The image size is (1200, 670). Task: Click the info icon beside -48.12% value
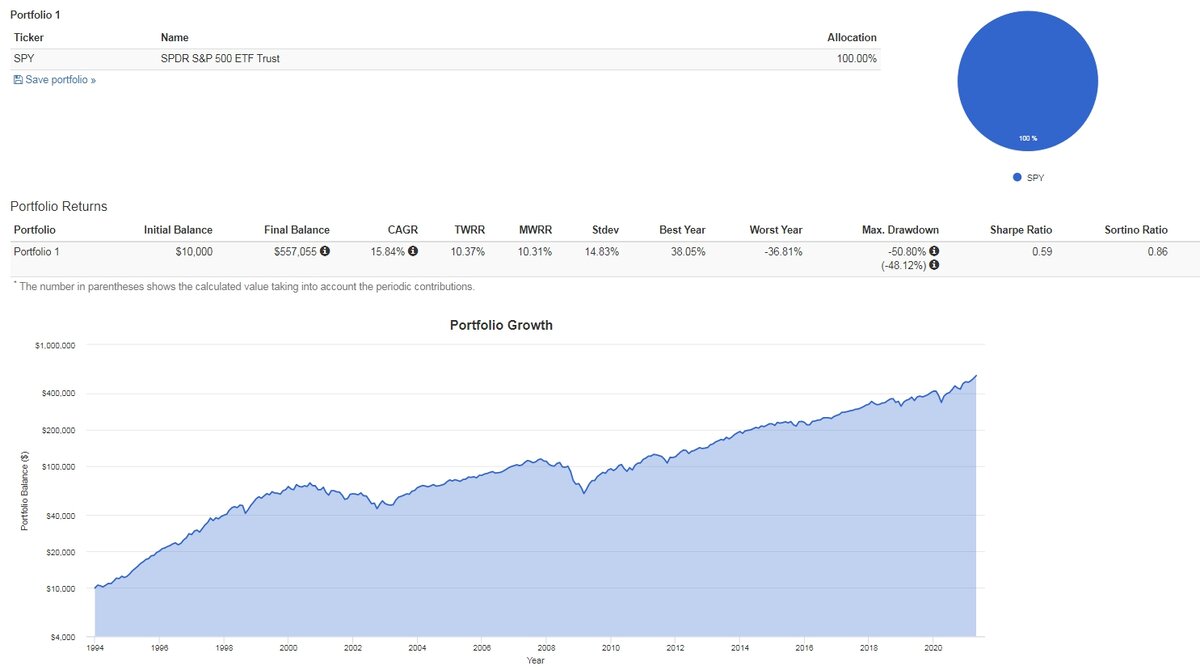pyautogui.click(x=934, y=264)
